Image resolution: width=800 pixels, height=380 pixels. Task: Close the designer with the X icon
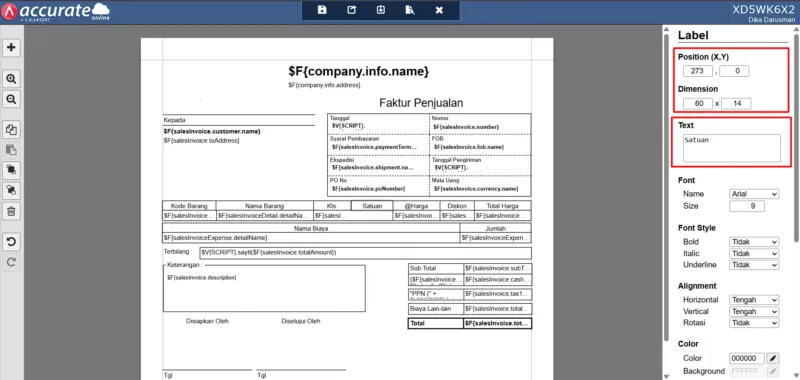[439, 10]
